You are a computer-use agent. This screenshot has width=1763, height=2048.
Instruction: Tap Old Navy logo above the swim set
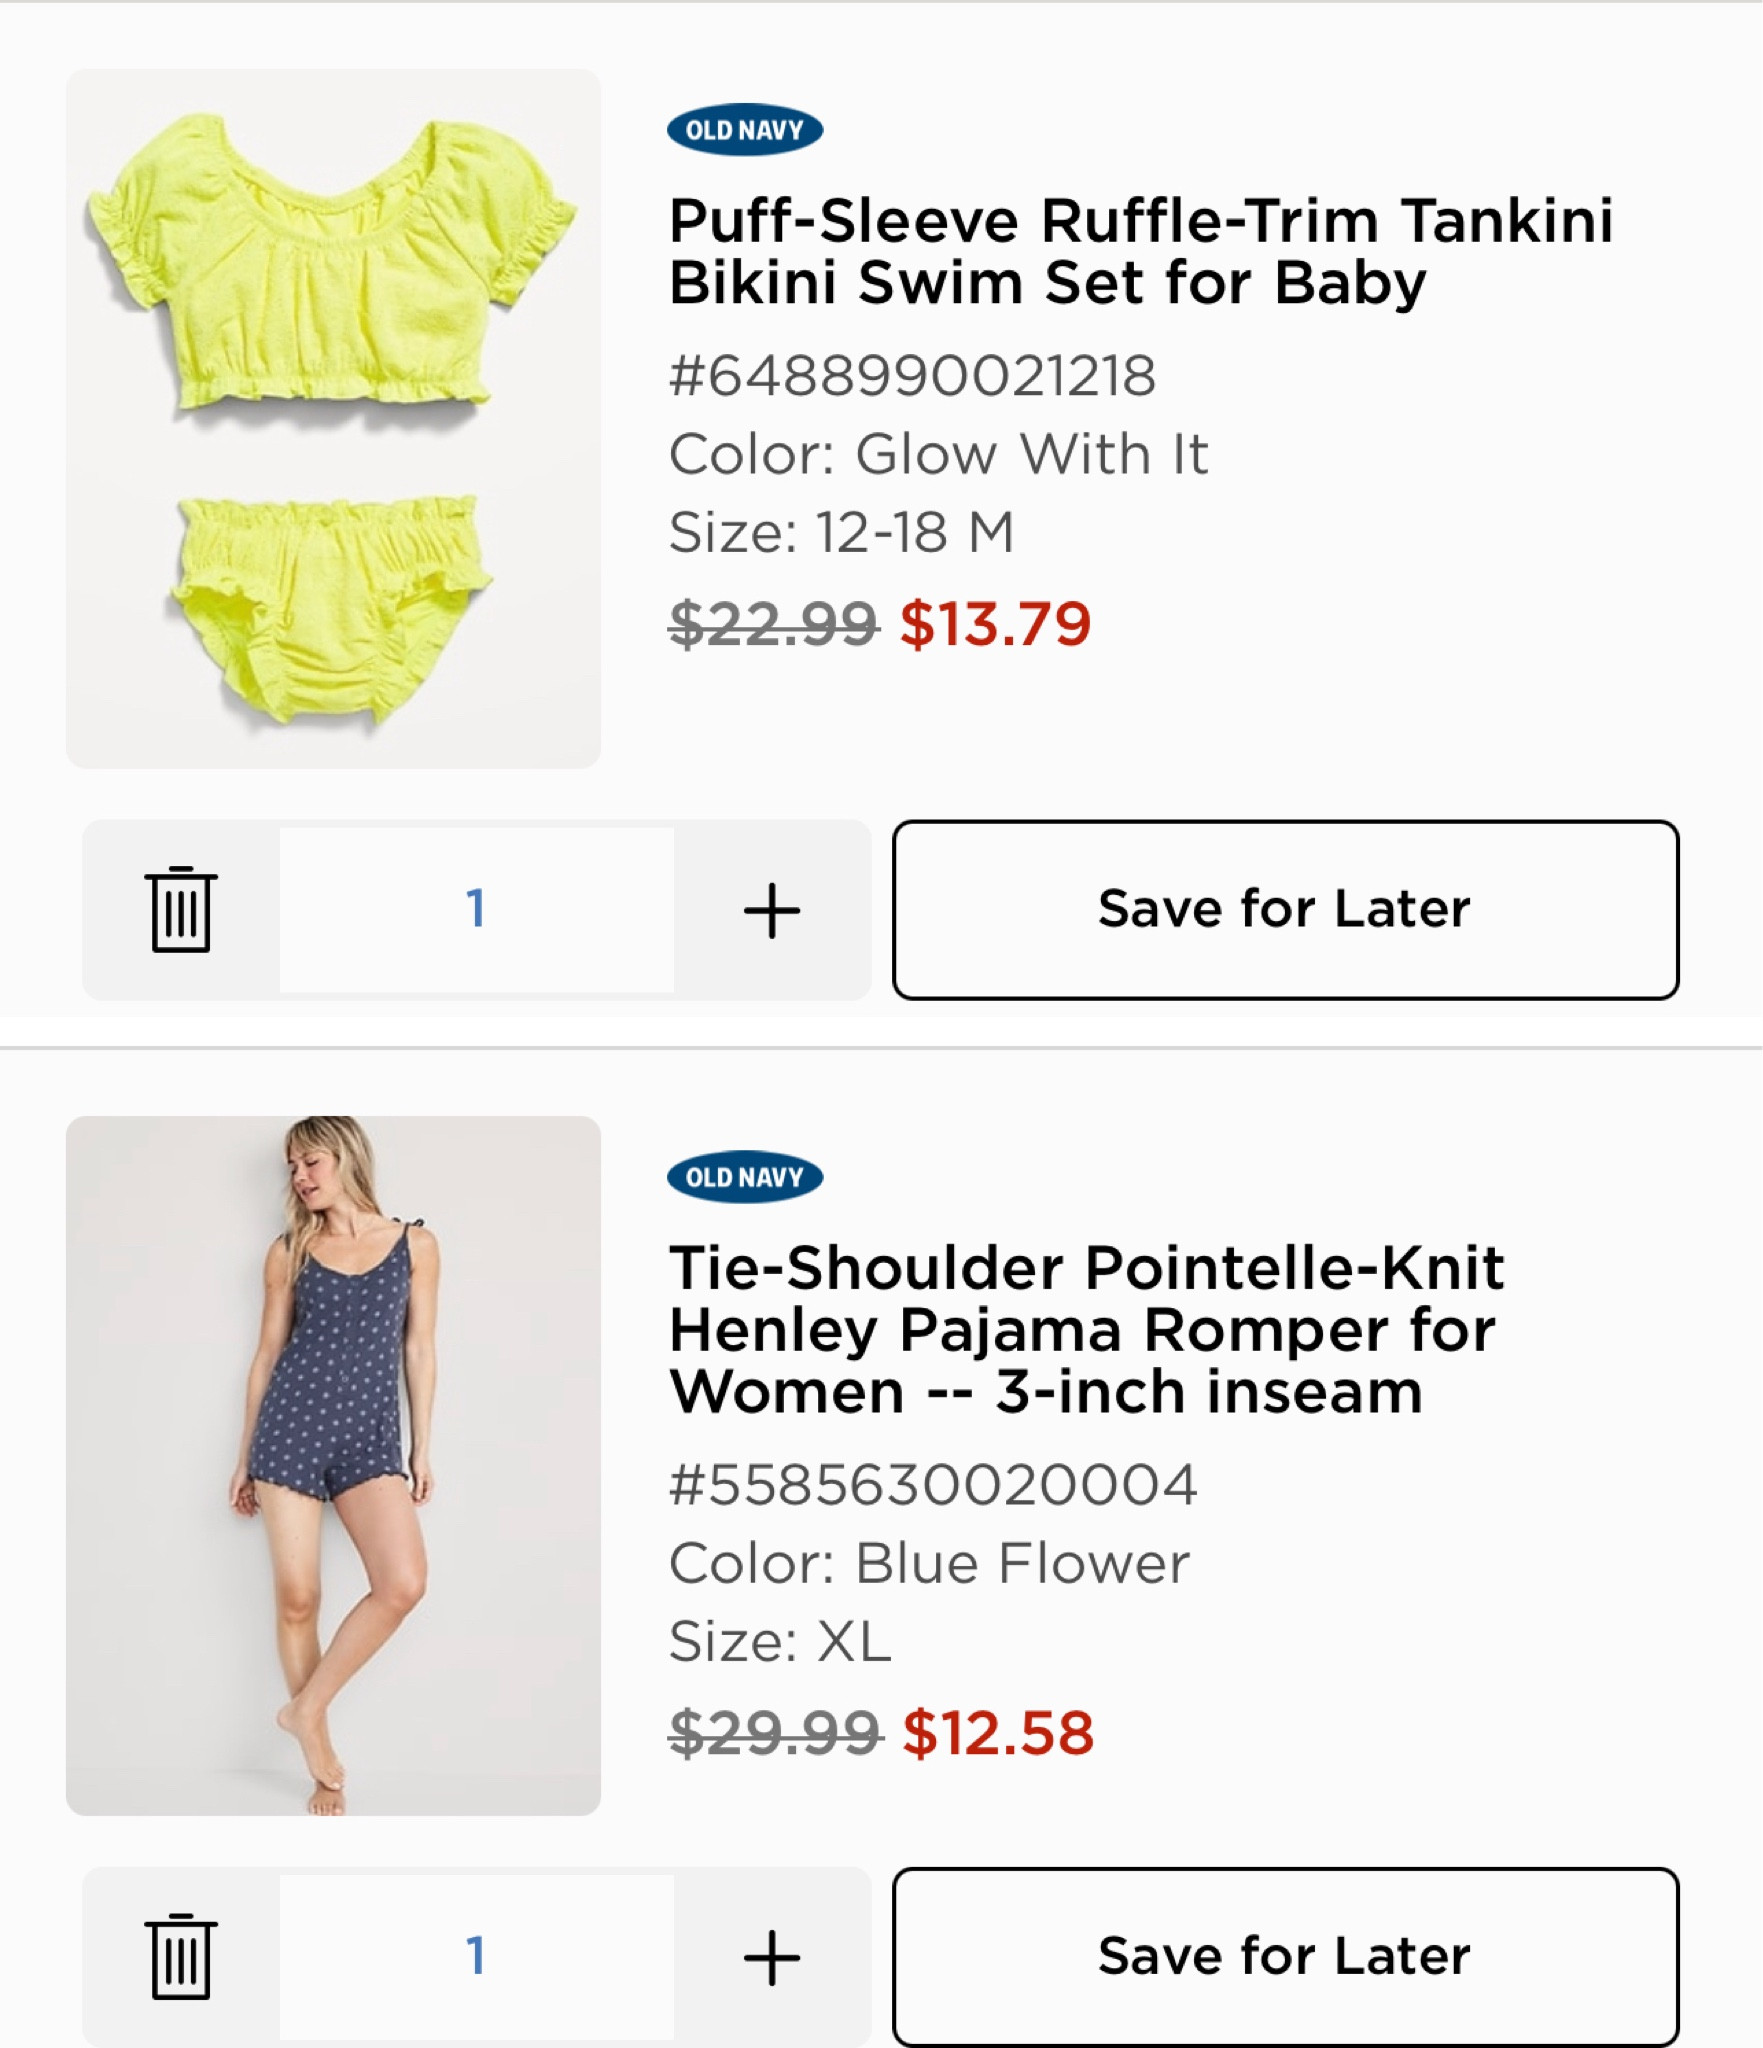pyautogui.click(x=745, y=130)
